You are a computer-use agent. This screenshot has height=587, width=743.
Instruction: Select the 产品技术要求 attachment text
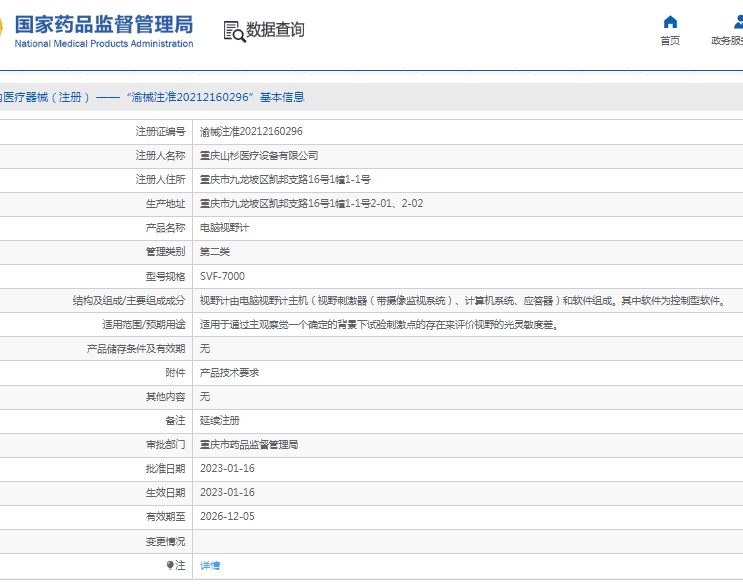(229, 372)
